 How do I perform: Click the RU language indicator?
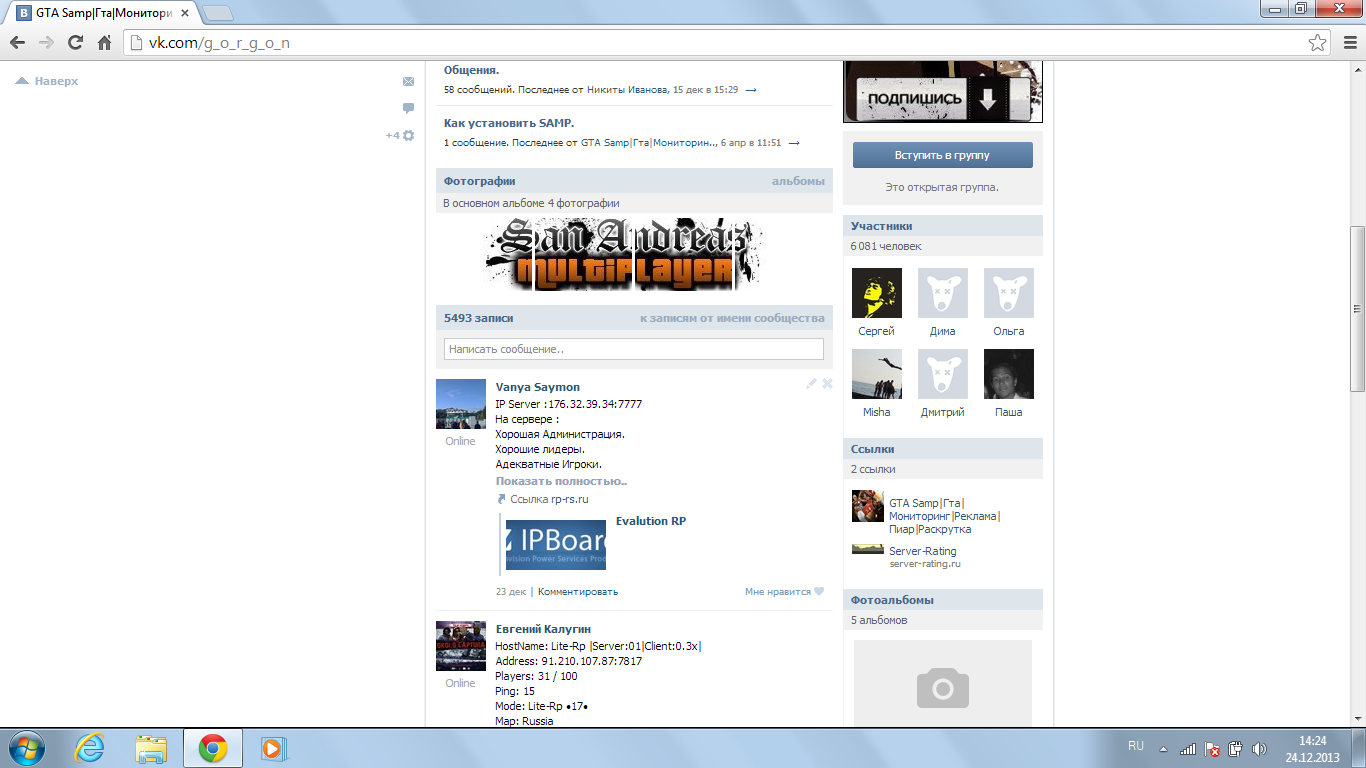click(x=1136, y=746)
